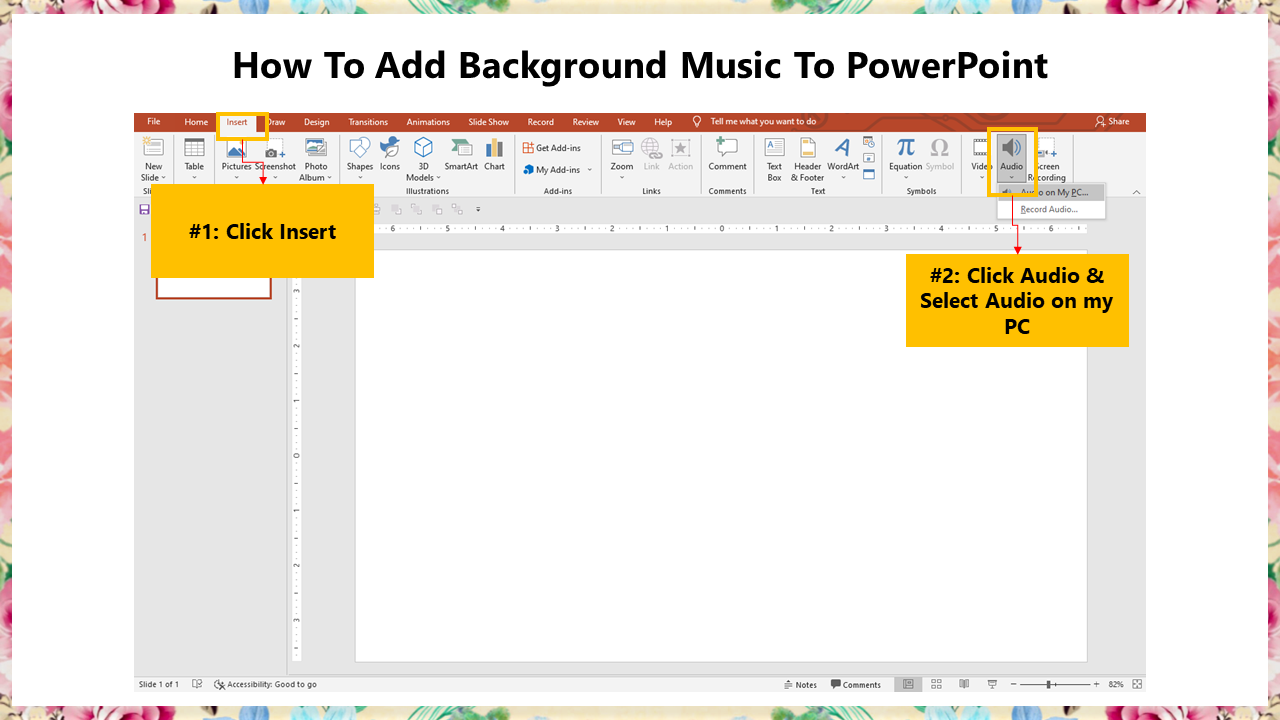Click Get Add-ins button
The height and width of the screenshot is (720, 1280).
coord(552,148)
